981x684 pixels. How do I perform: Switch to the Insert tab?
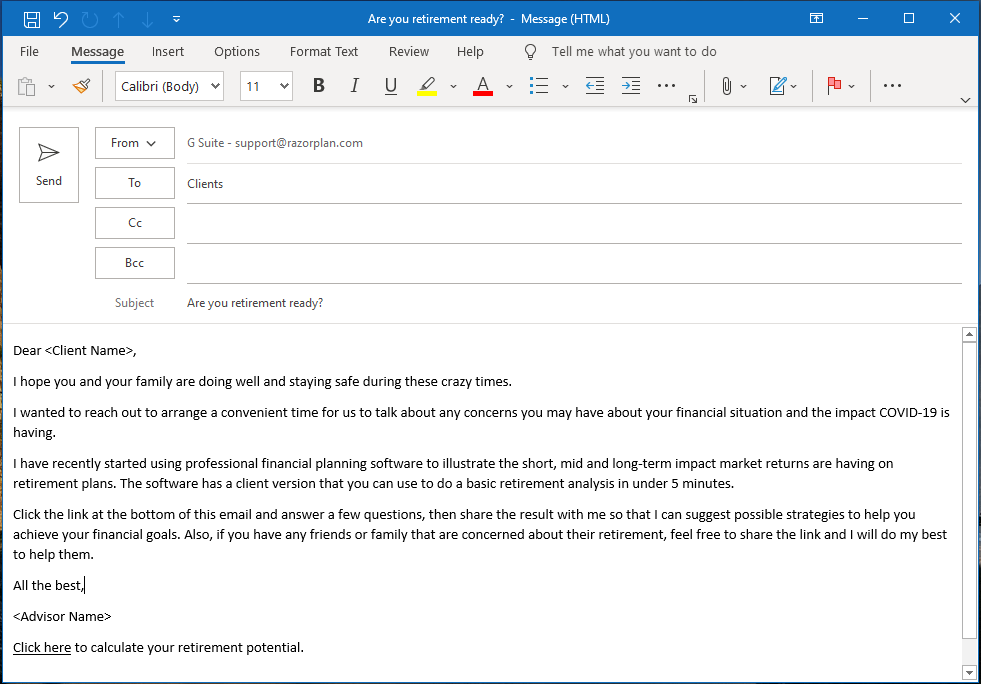pos(168,52)
